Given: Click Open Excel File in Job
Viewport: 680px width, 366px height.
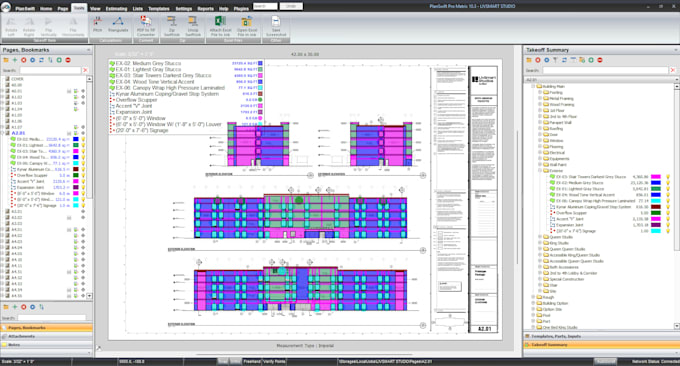Looking at the screenshot, I should click(x=247, y=22).
